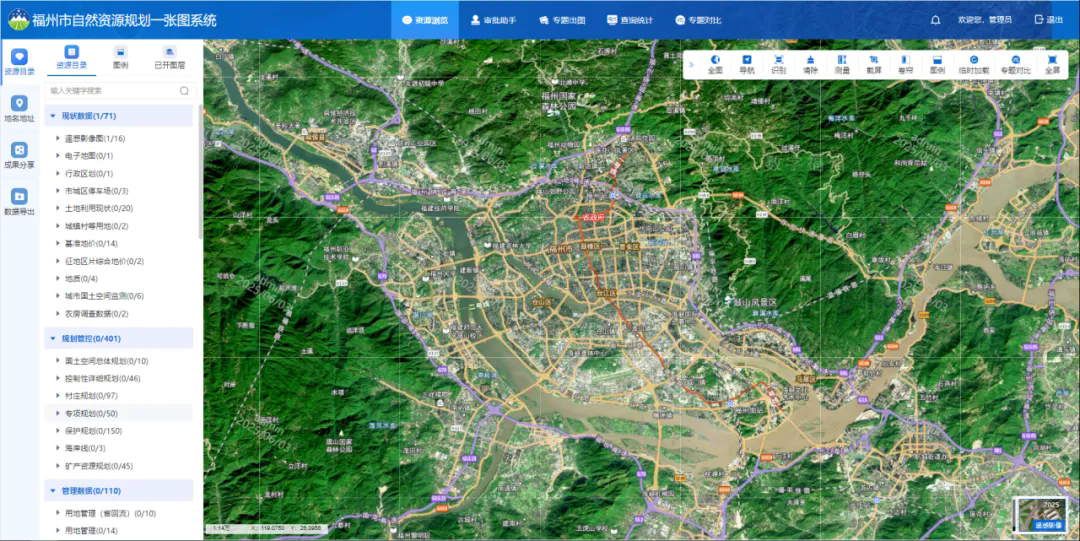Expand the 国土空间总体规划 node
Screen dimensions: 1080x541
(x=58, y=361)
